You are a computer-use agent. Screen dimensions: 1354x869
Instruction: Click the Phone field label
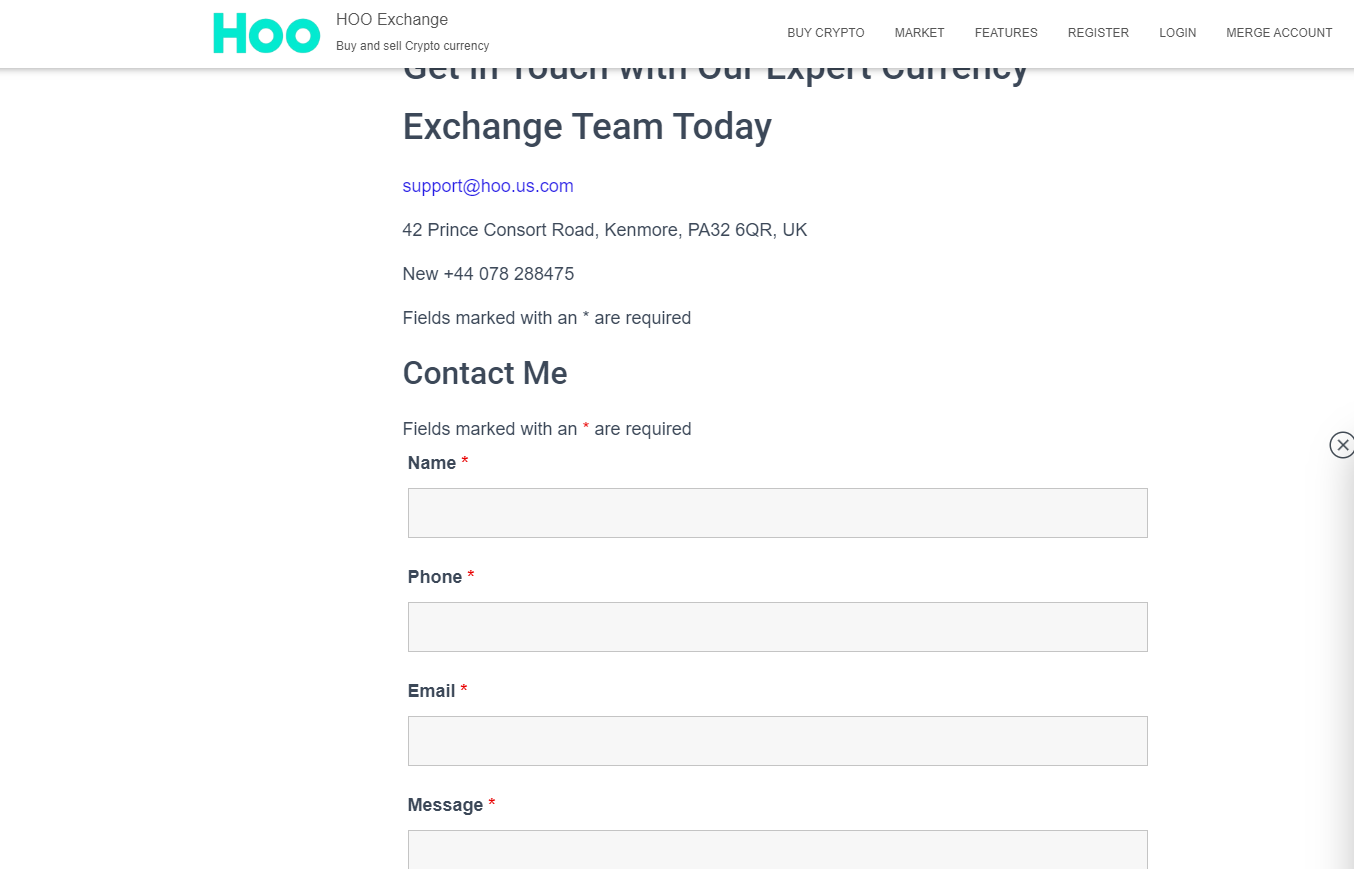[435, 577]
